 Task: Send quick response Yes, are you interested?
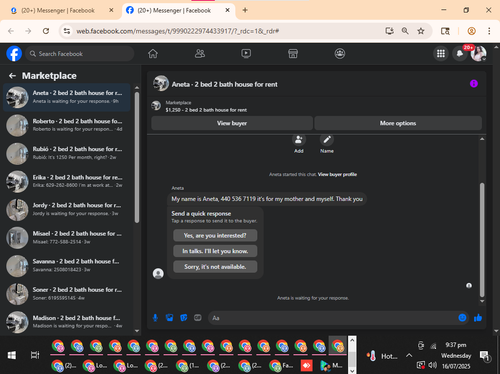coord(215,235)
